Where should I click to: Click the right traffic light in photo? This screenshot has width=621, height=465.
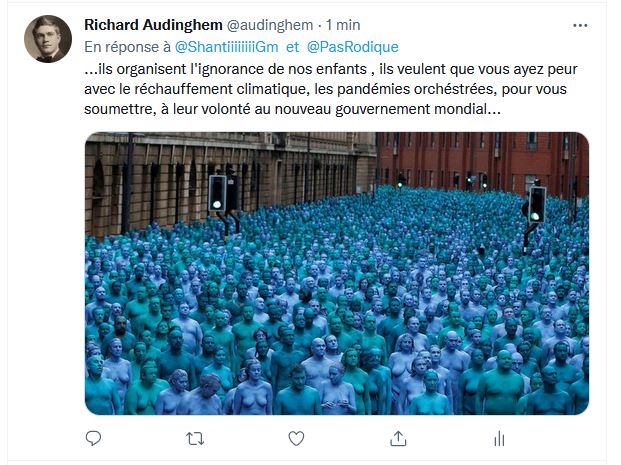pyautogui.click(x=537, y=205)
